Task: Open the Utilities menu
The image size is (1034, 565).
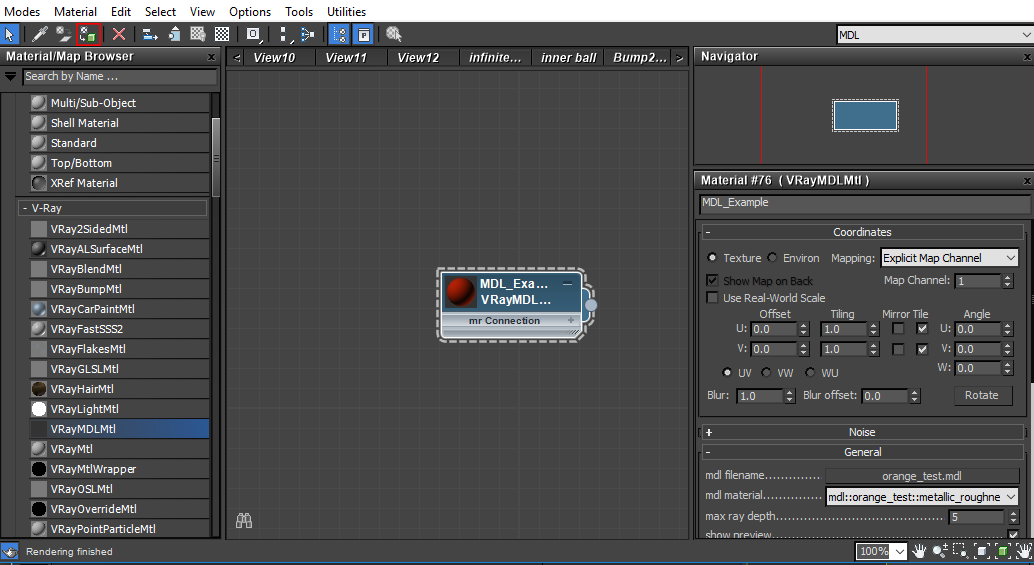Action: pyautogui.click(x=346, y=11)
